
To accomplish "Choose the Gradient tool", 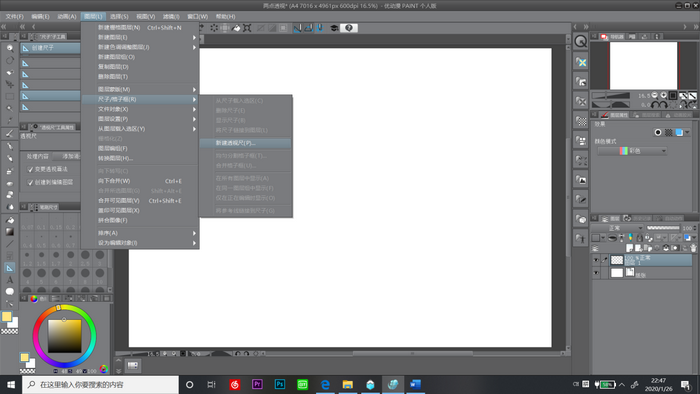I will pos(9,232).
